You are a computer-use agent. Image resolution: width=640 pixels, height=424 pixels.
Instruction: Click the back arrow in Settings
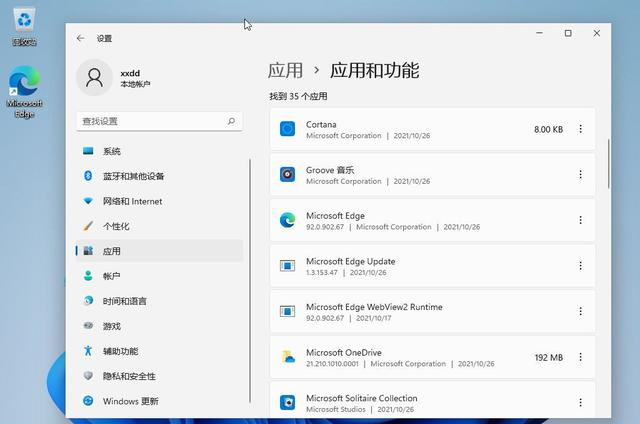[81, 38]
